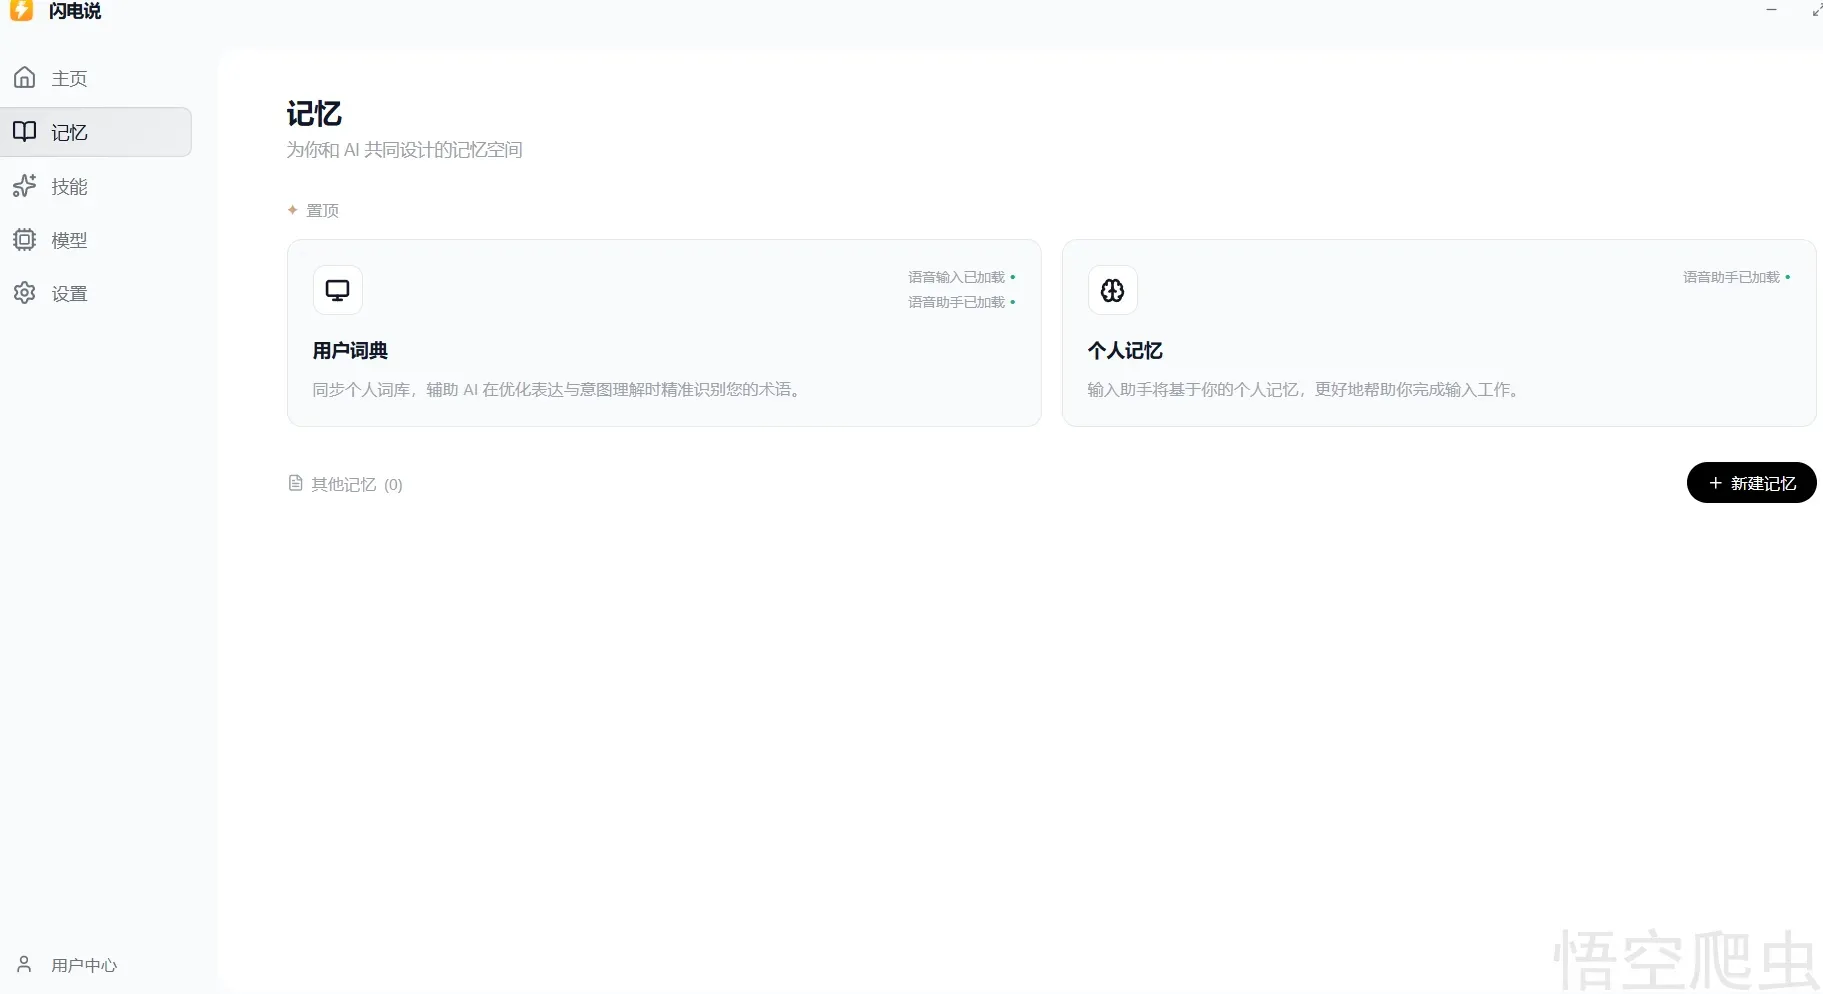Click the document icon beside 其他记忆
Image resolution: width=1823 pixels, height=994 pixels.
coord(295,484)
